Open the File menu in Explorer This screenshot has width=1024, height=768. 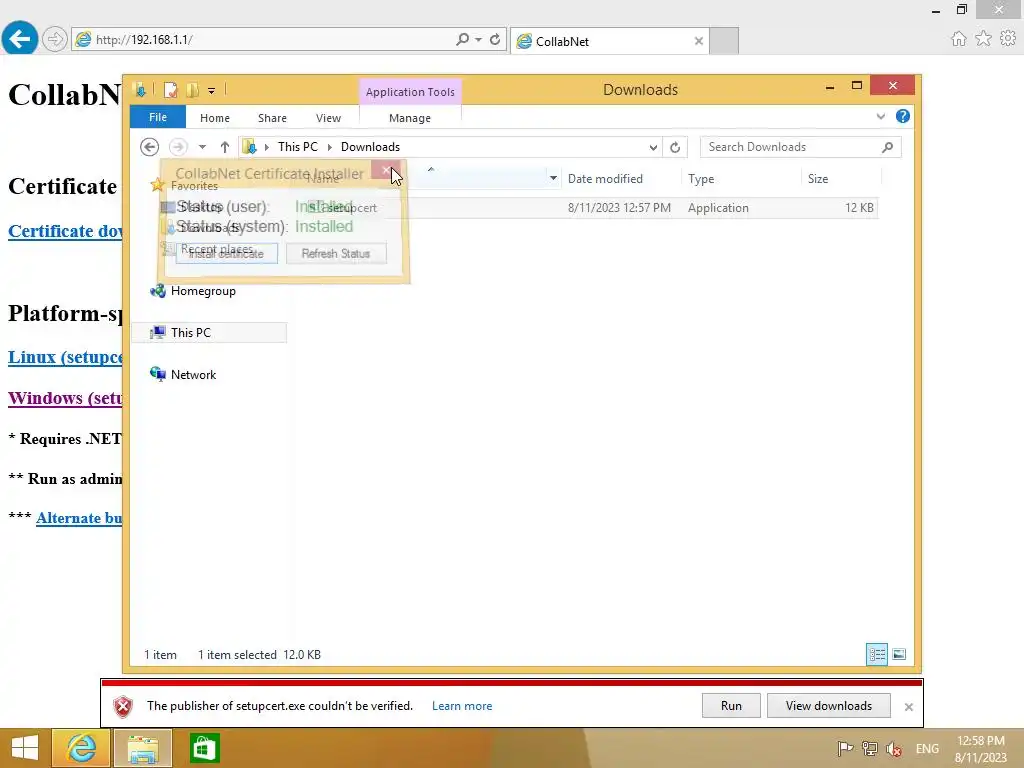[158, 117]
